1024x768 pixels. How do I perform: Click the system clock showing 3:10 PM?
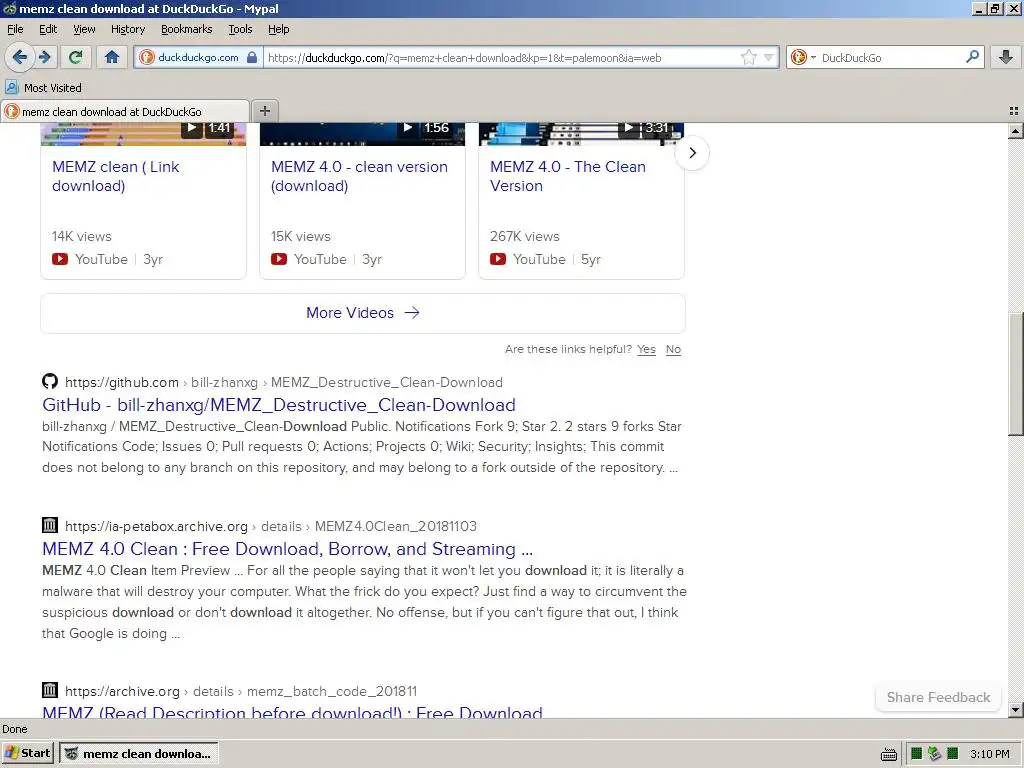[989, 754]
